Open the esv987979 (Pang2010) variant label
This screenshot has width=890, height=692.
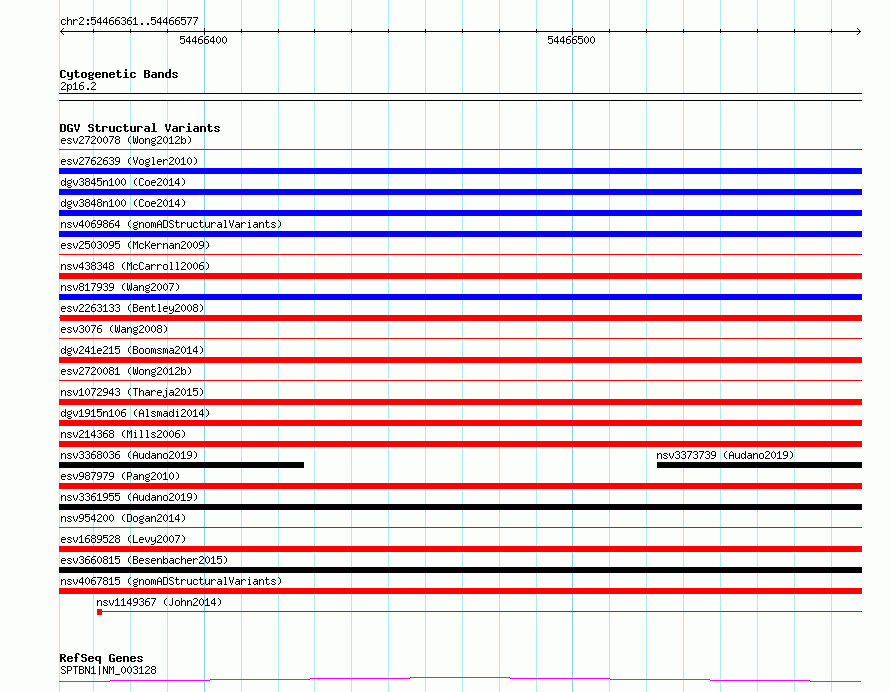[120, 476]
